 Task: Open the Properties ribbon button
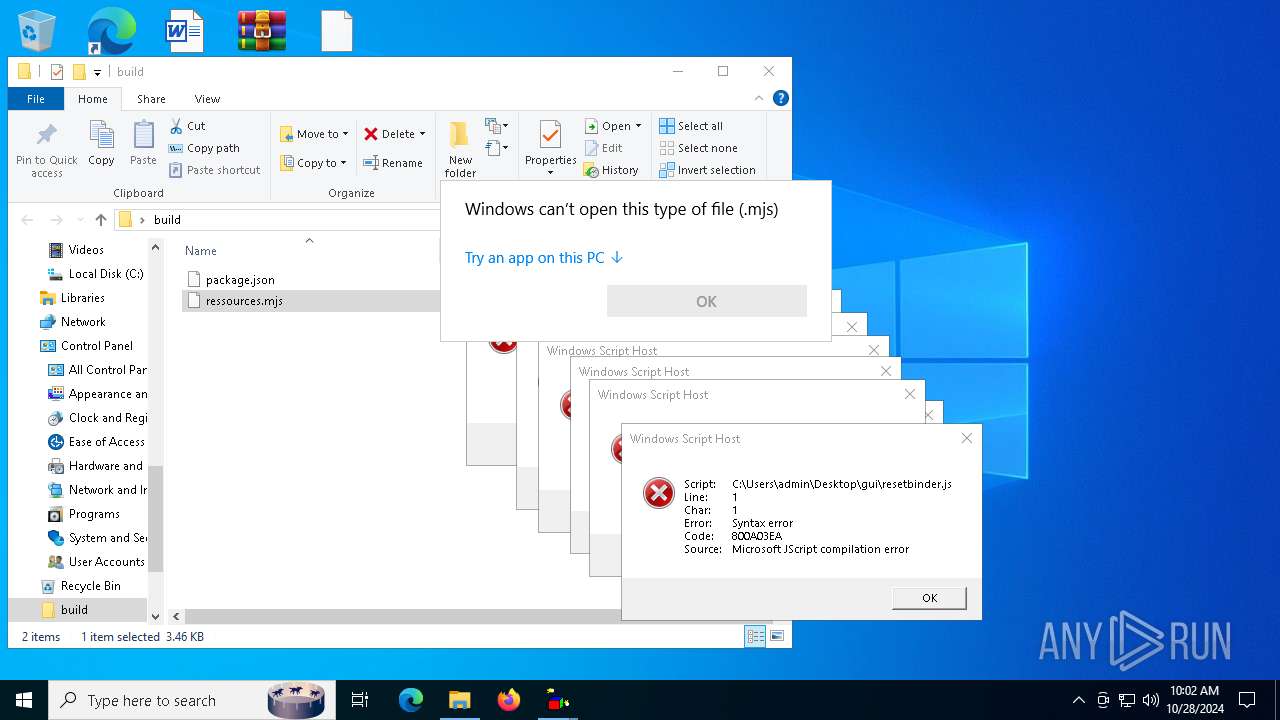pyautogui.click(x=550, y=149)
